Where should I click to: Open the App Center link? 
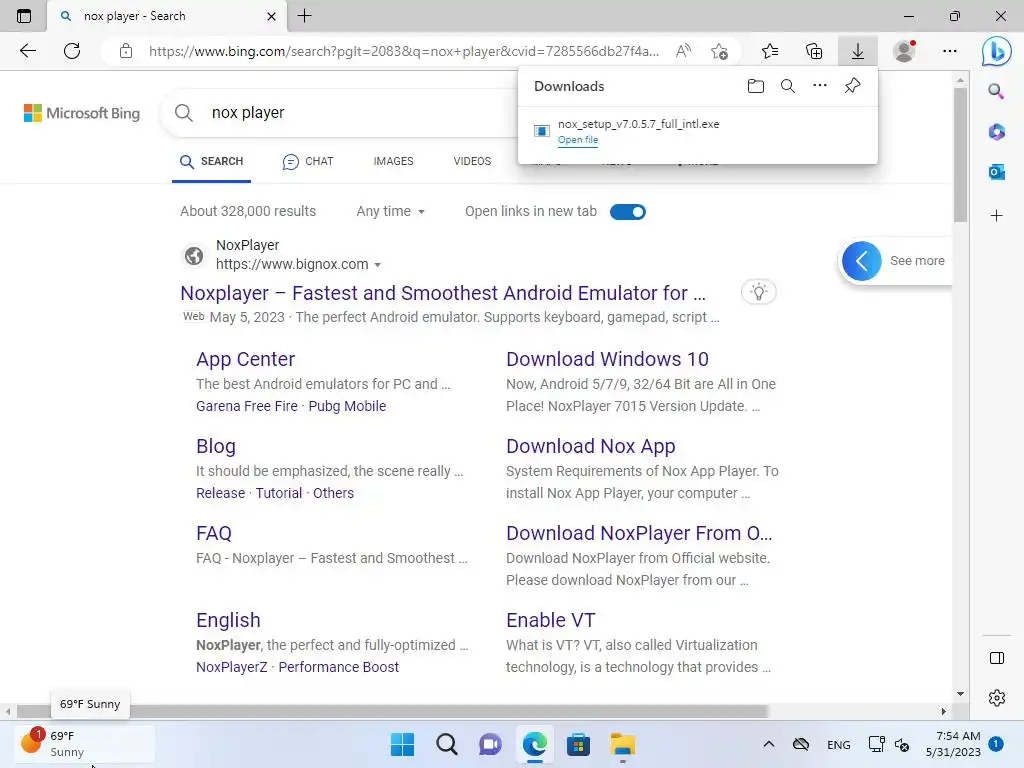point(246,359)
